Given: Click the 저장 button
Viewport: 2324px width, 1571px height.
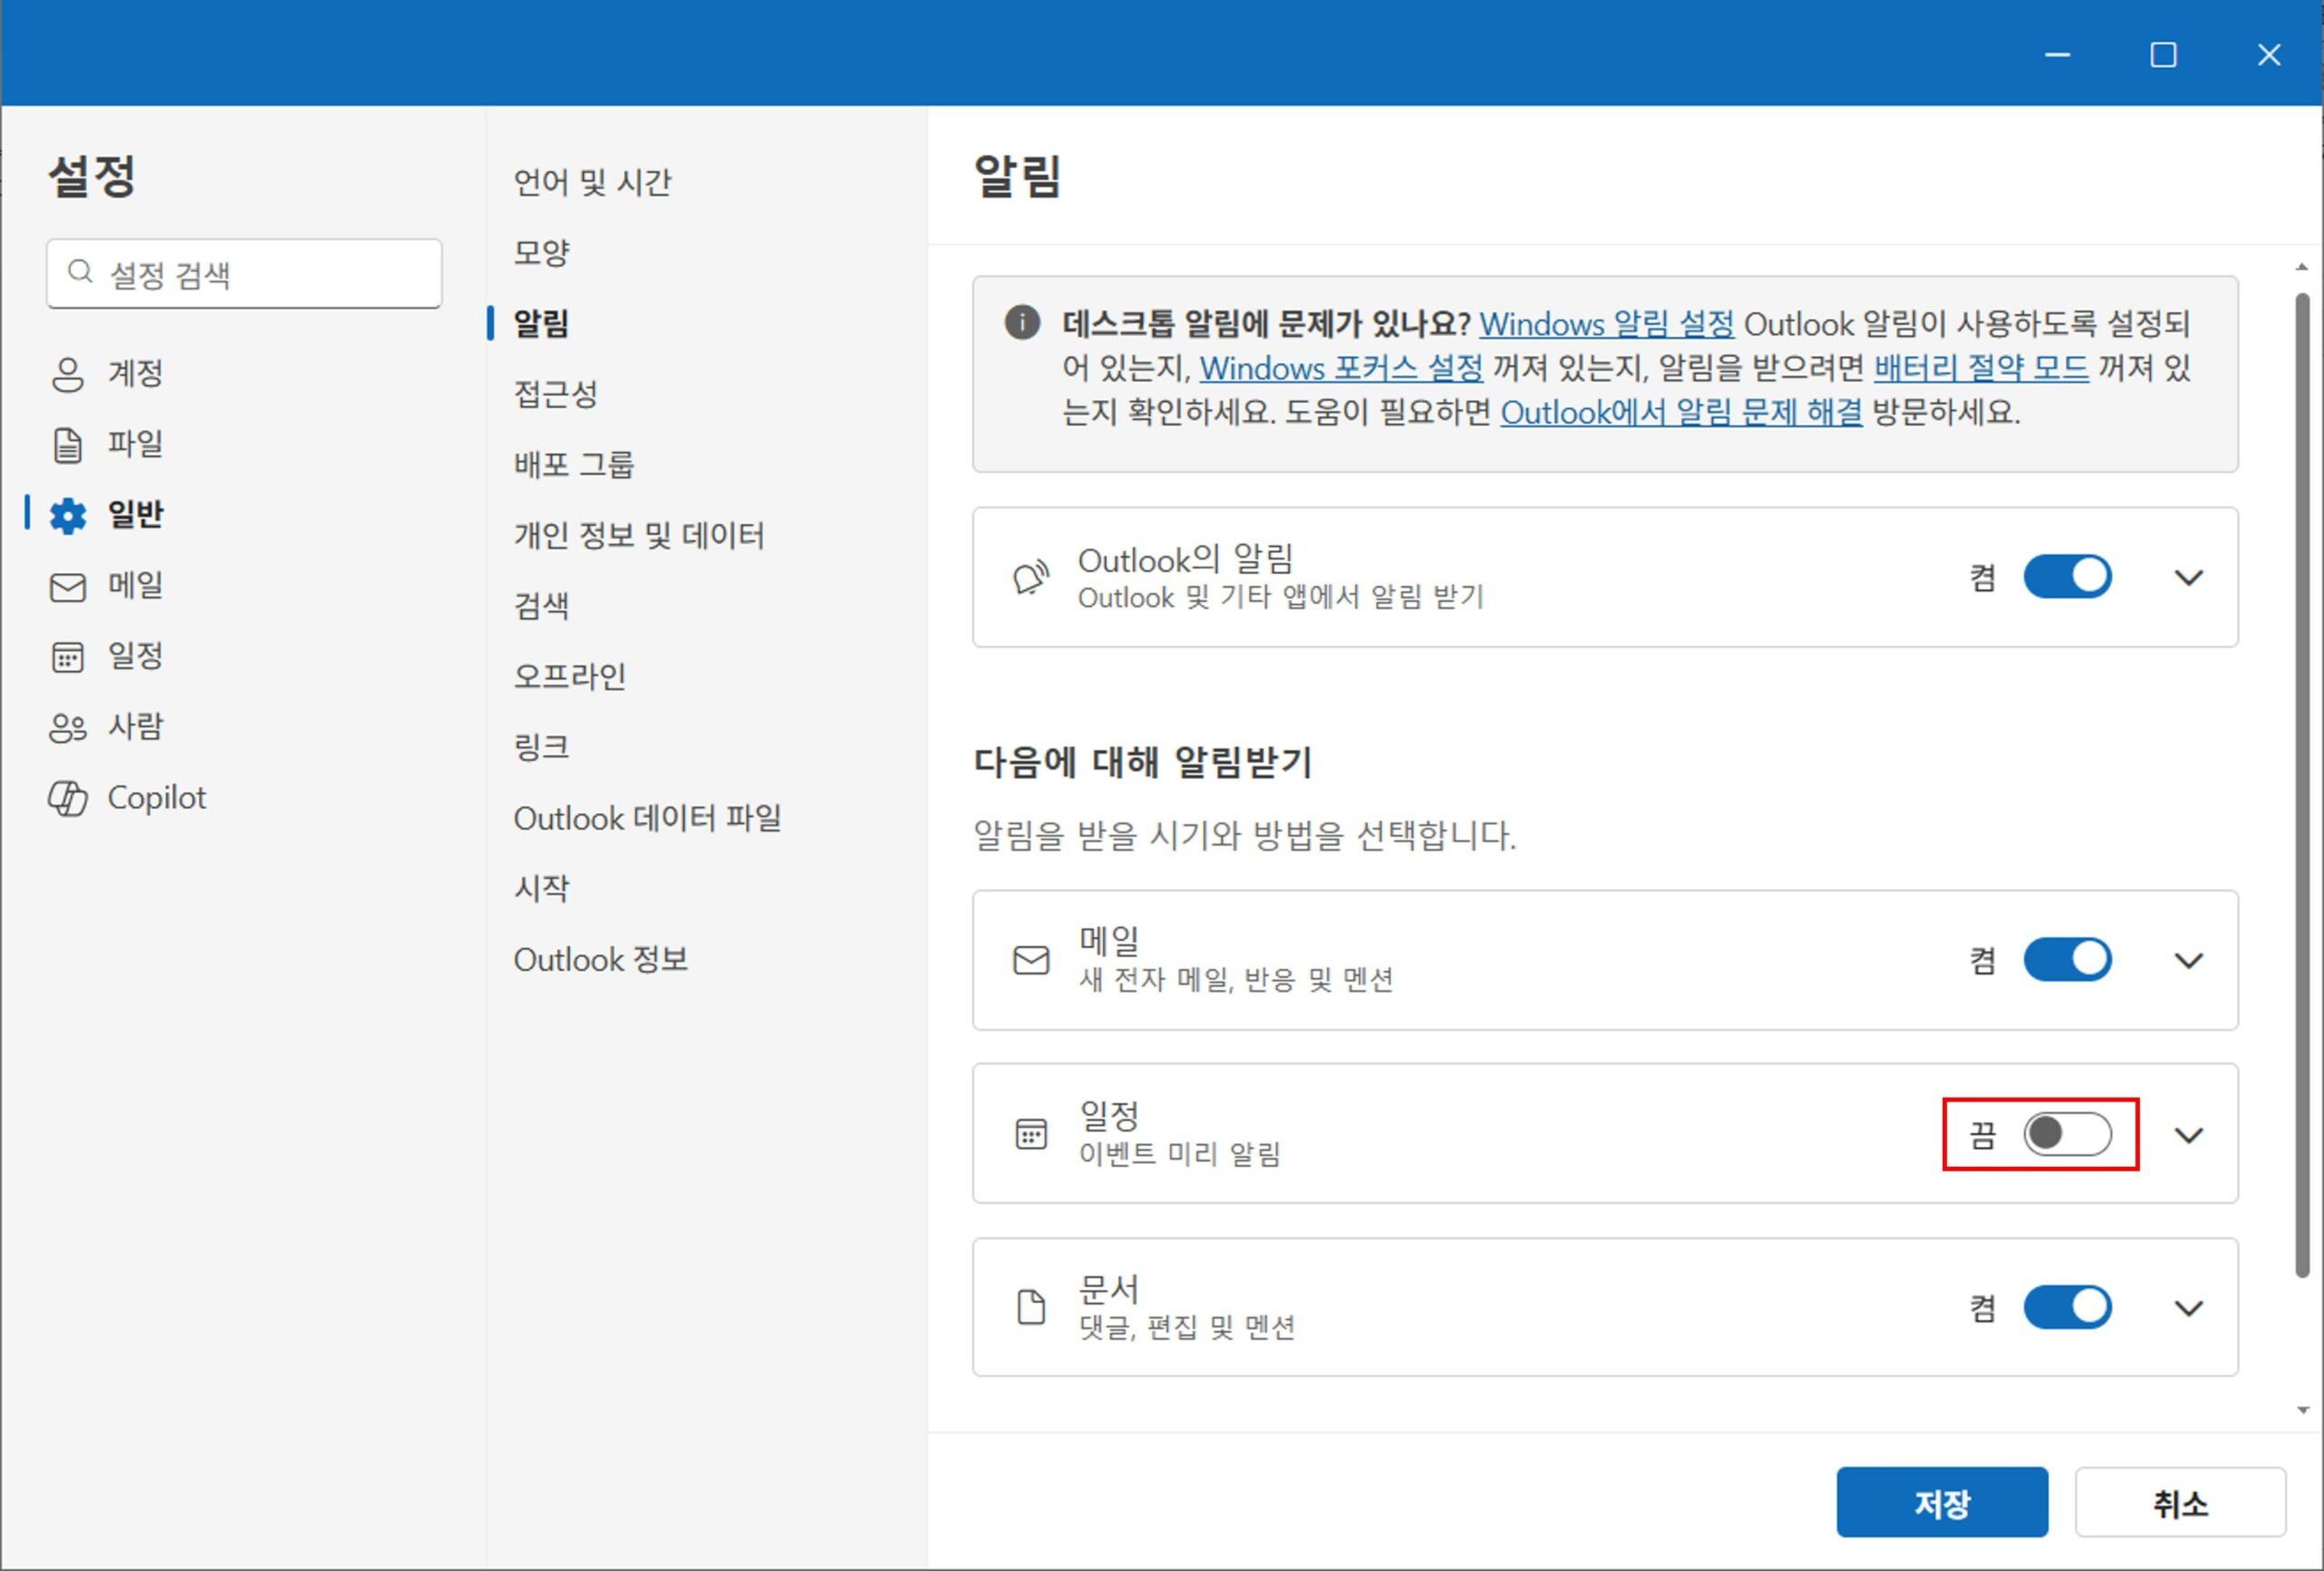Looking at the screenshot, I should [x=1941, y=1502].
